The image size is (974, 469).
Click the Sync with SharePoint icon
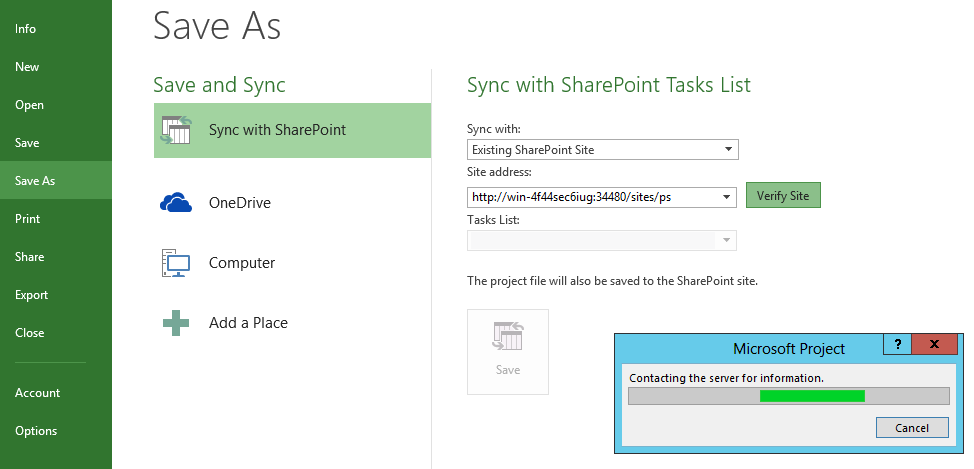pos(177,130)
